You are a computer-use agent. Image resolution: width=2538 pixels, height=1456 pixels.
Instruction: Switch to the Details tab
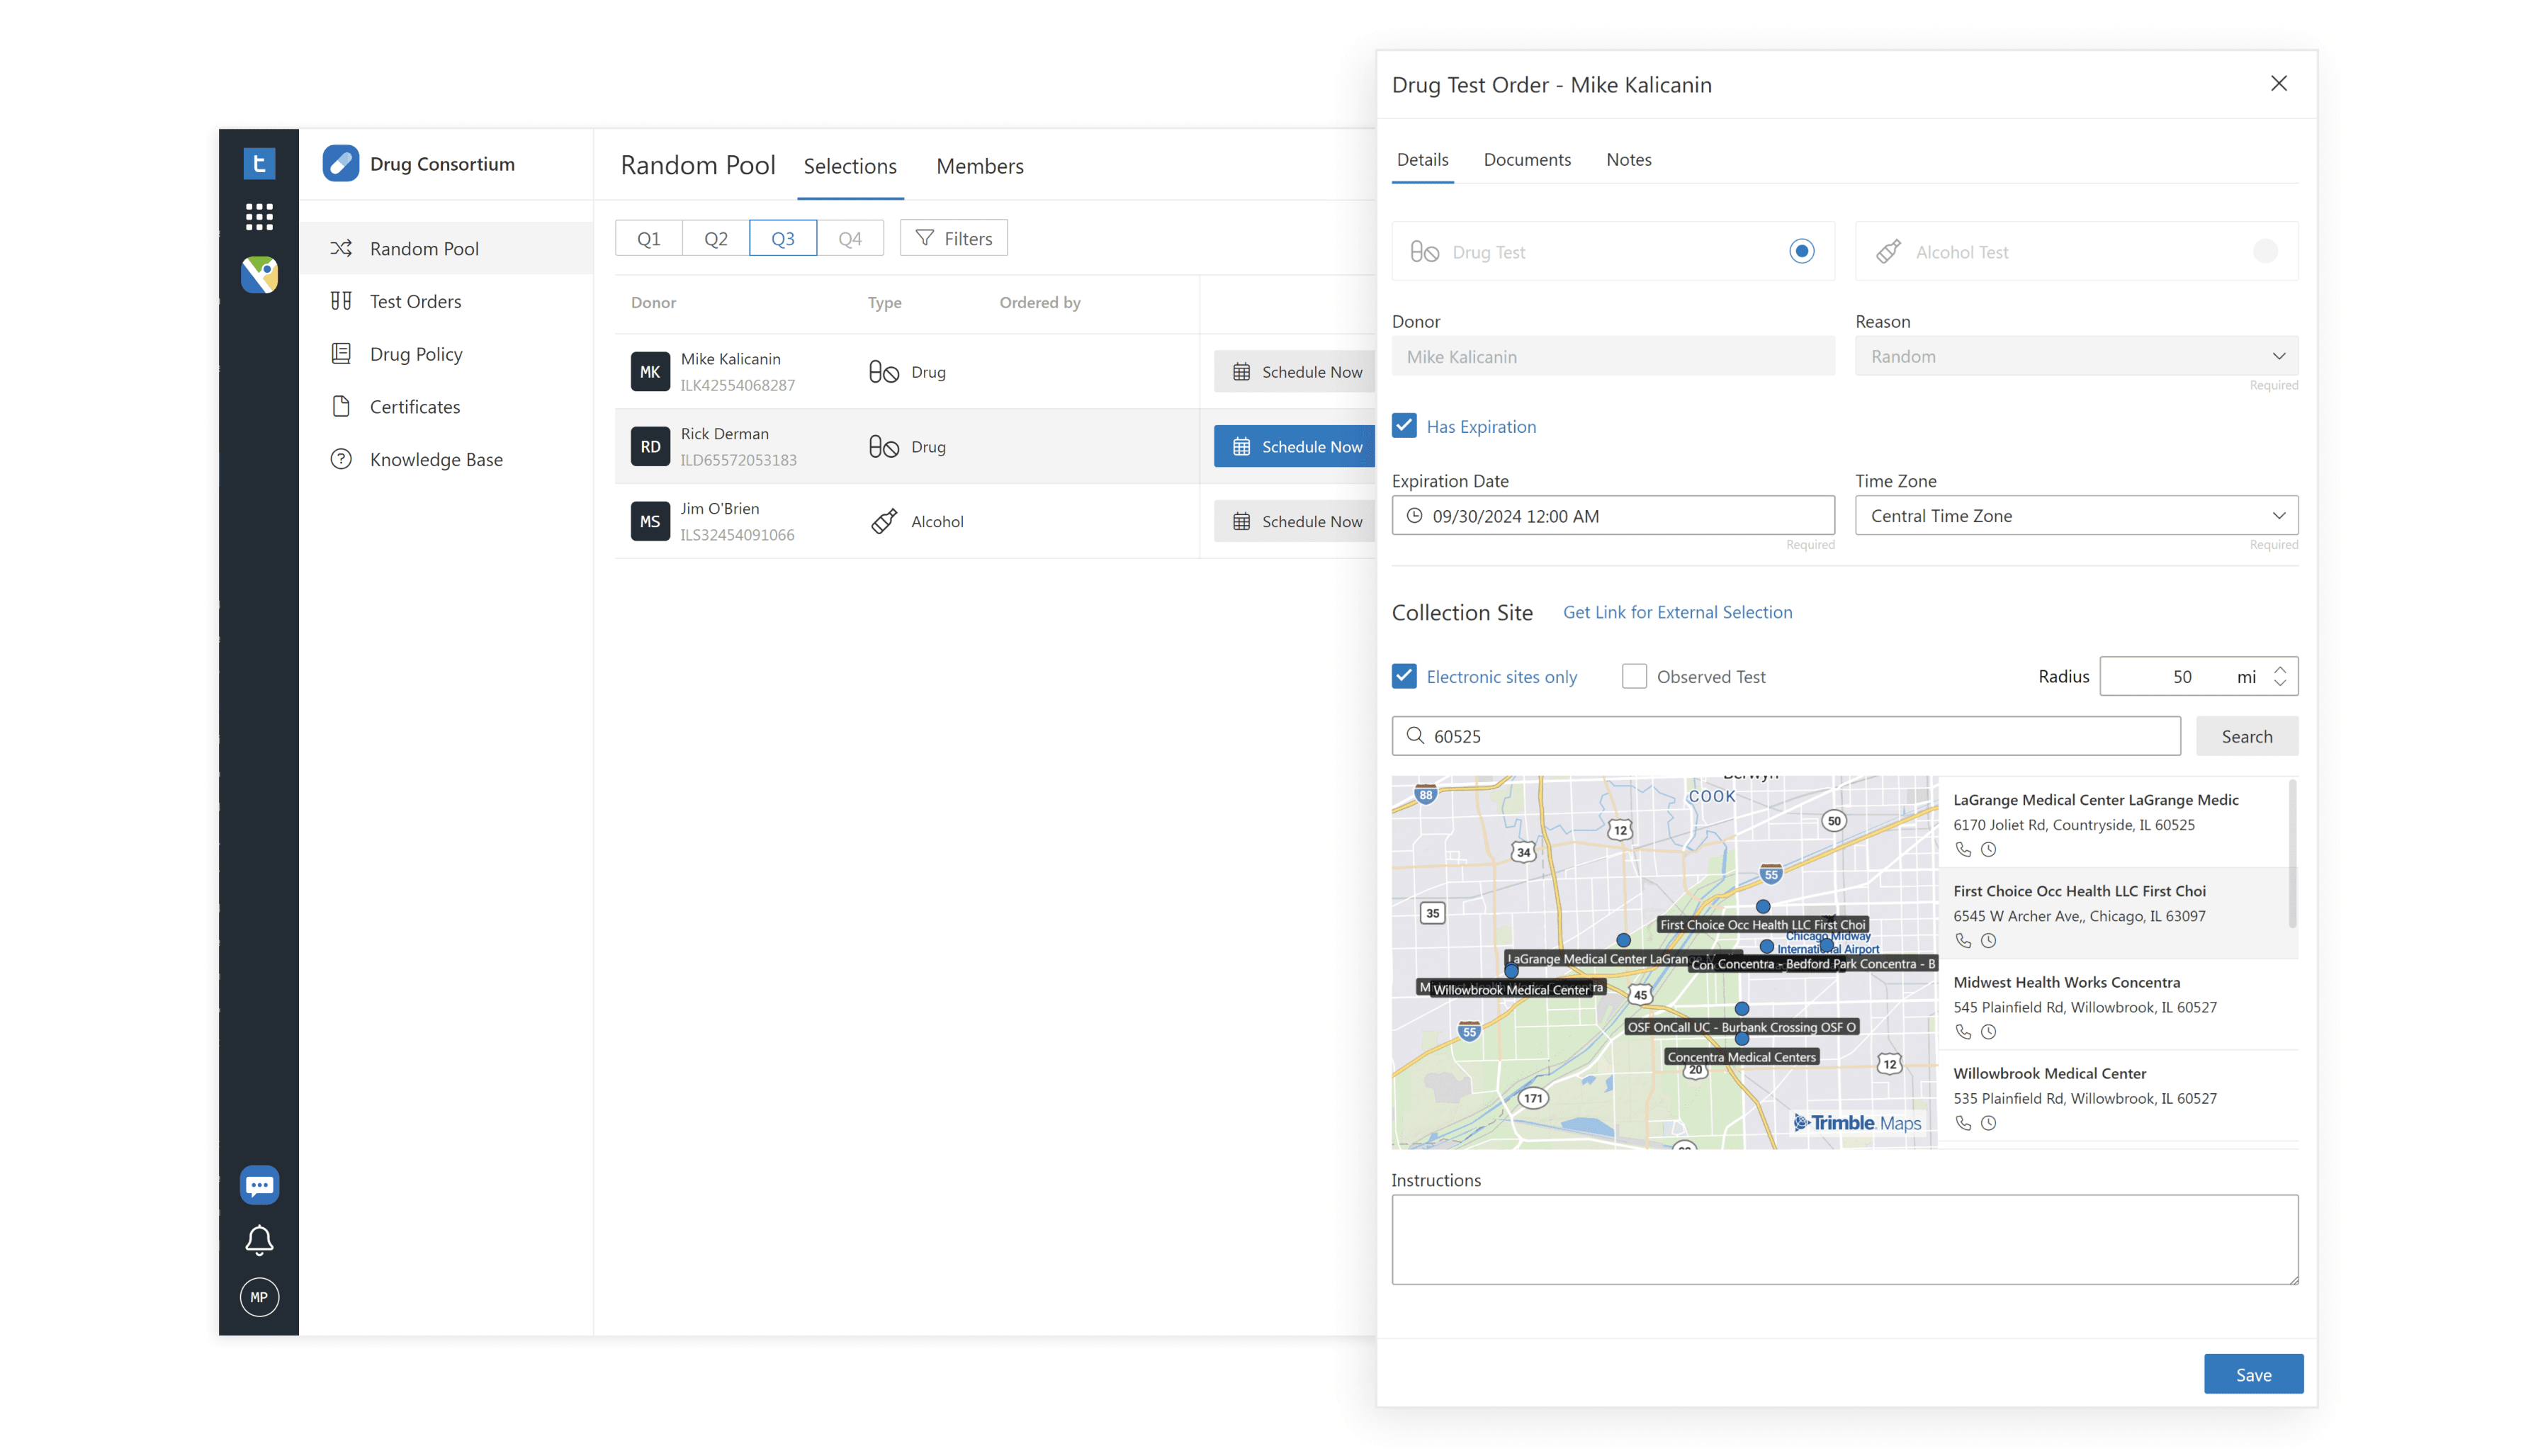pyautogui.click(x=1422, y=160)
